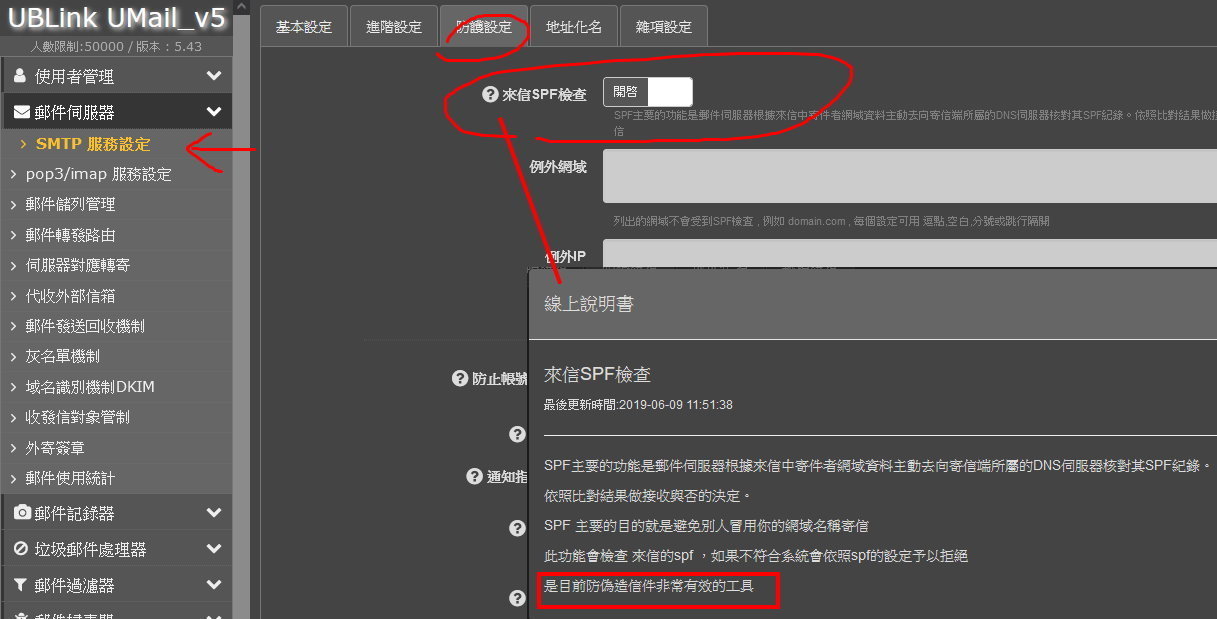Switch to the 基本設定 tab
The height and width of the screenshot is (619, 1217).
click(303, 27)
